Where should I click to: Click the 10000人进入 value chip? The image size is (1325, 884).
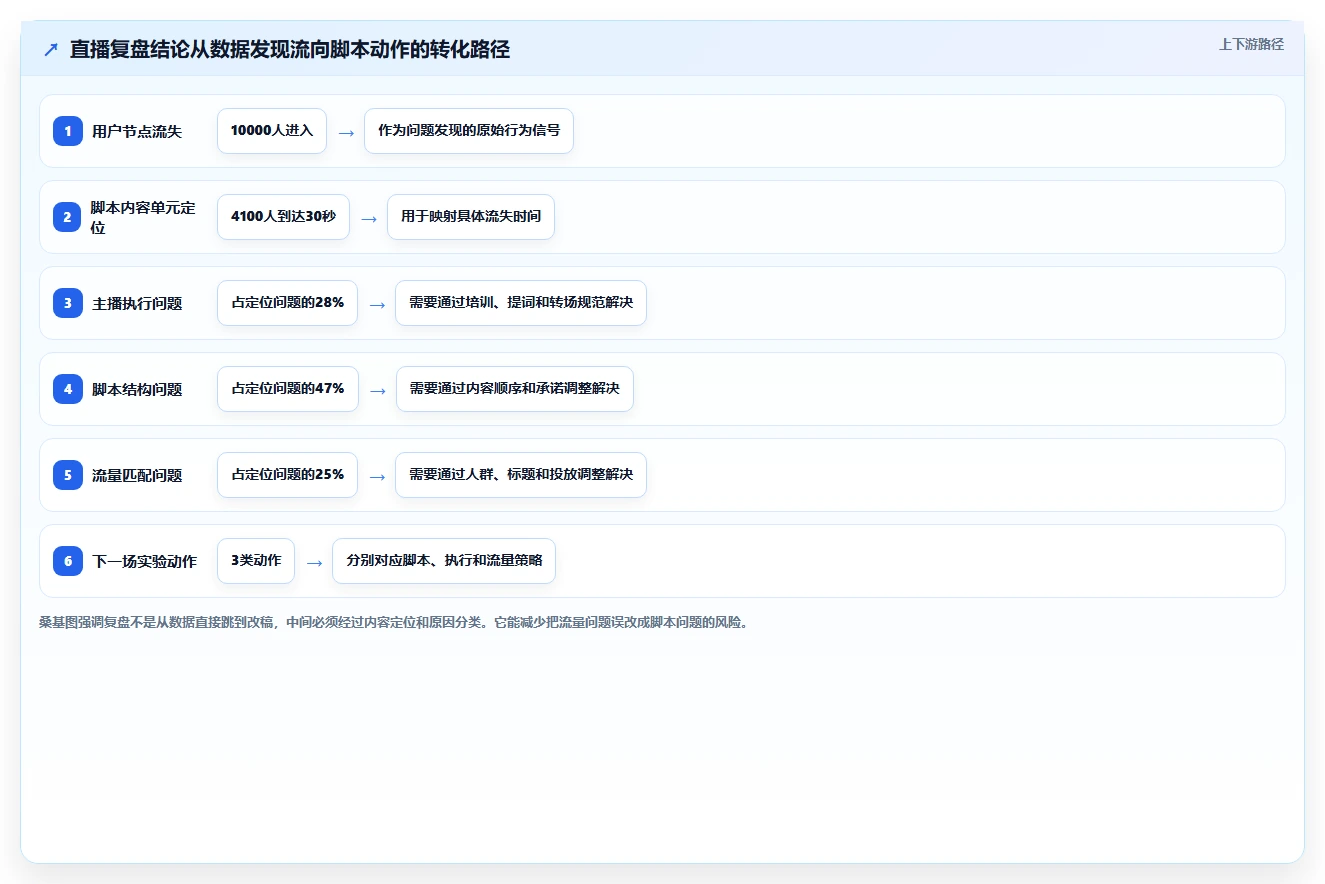pos(272,131)
